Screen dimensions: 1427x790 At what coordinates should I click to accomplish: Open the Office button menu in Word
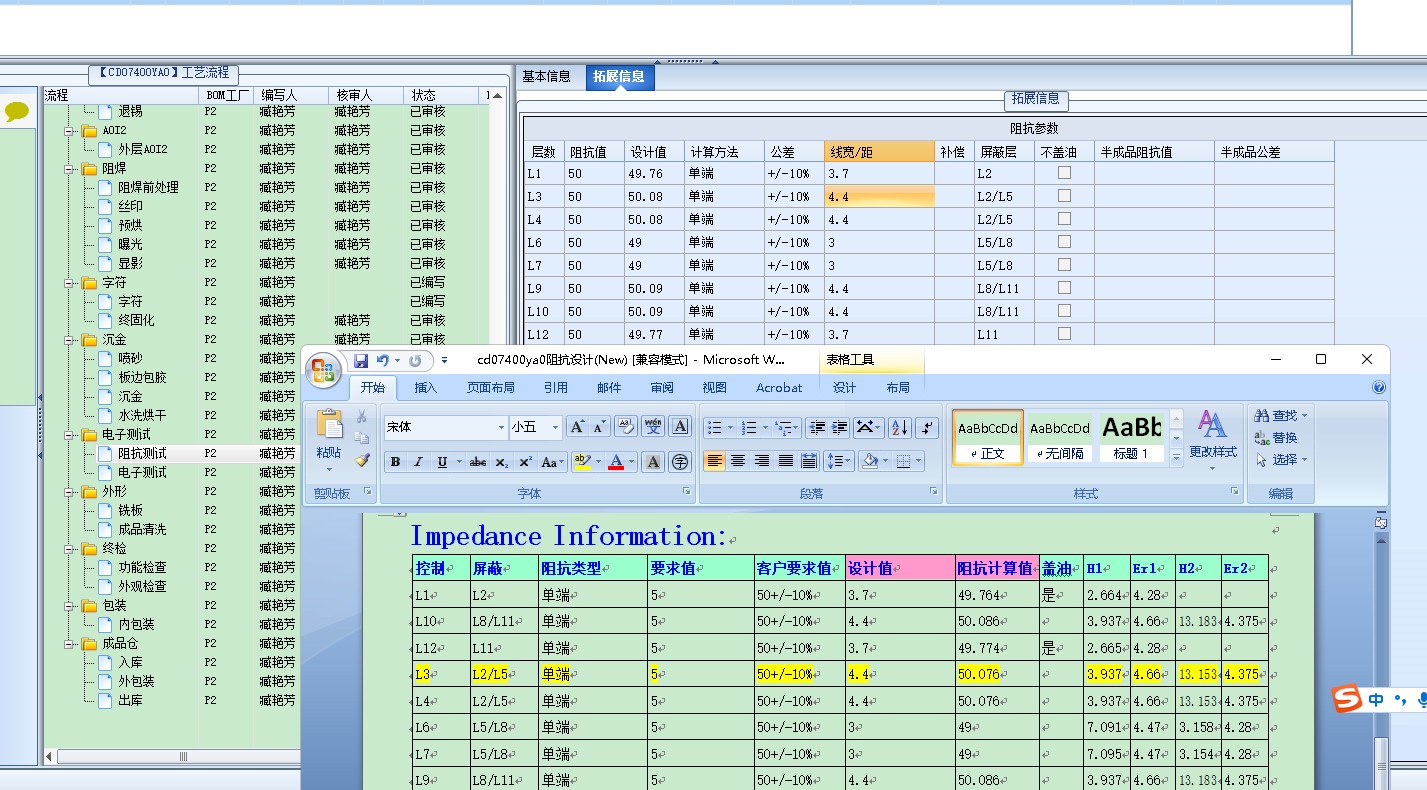click(x=323, y=370)
